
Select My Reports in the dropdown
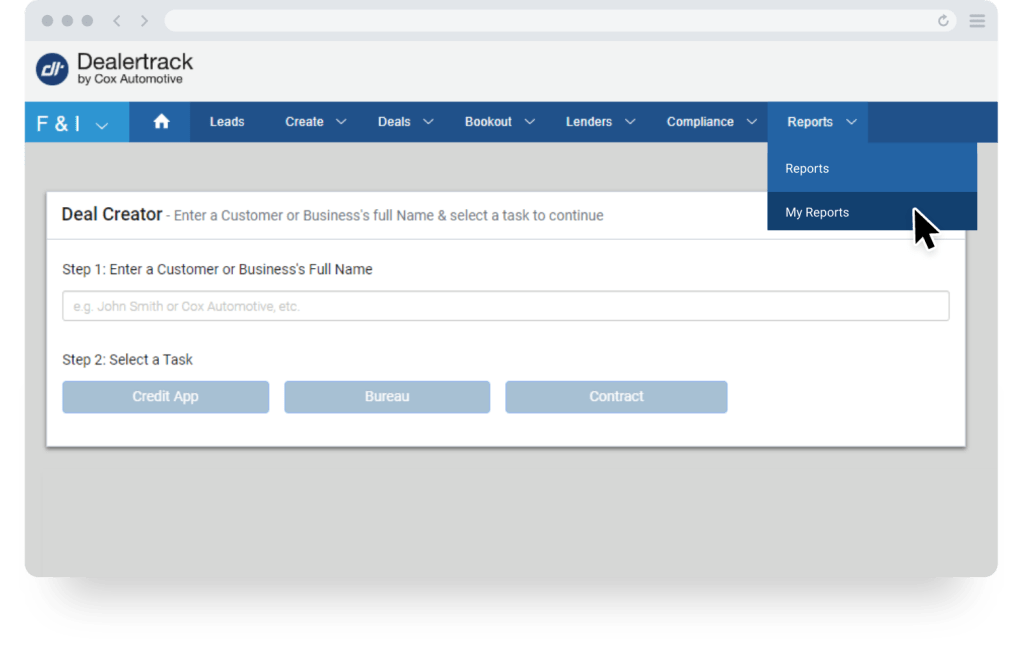tap(872, 211)
